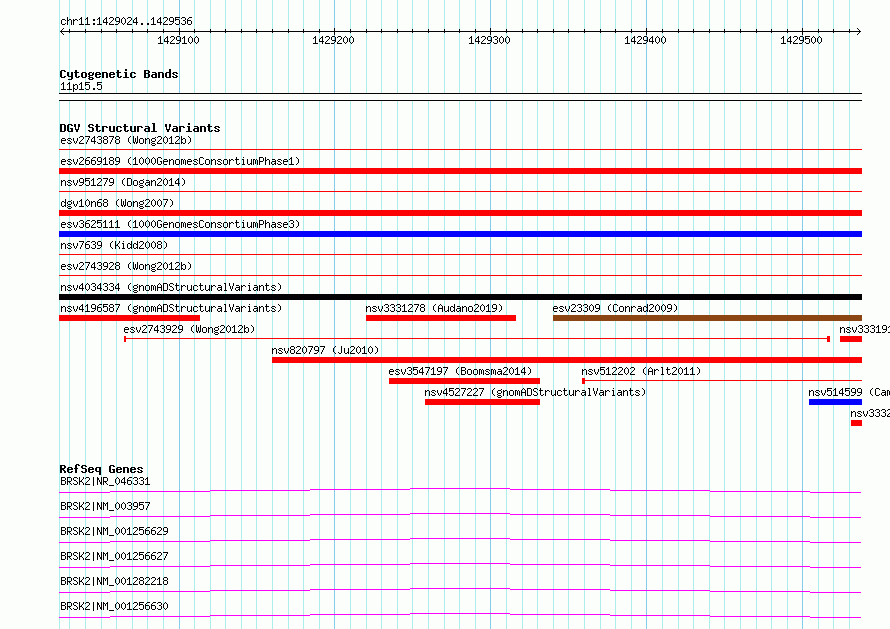890x629 pixels.
Task: Click the red nsv820797 (Ju2010) bar
Action: point(567,360)
